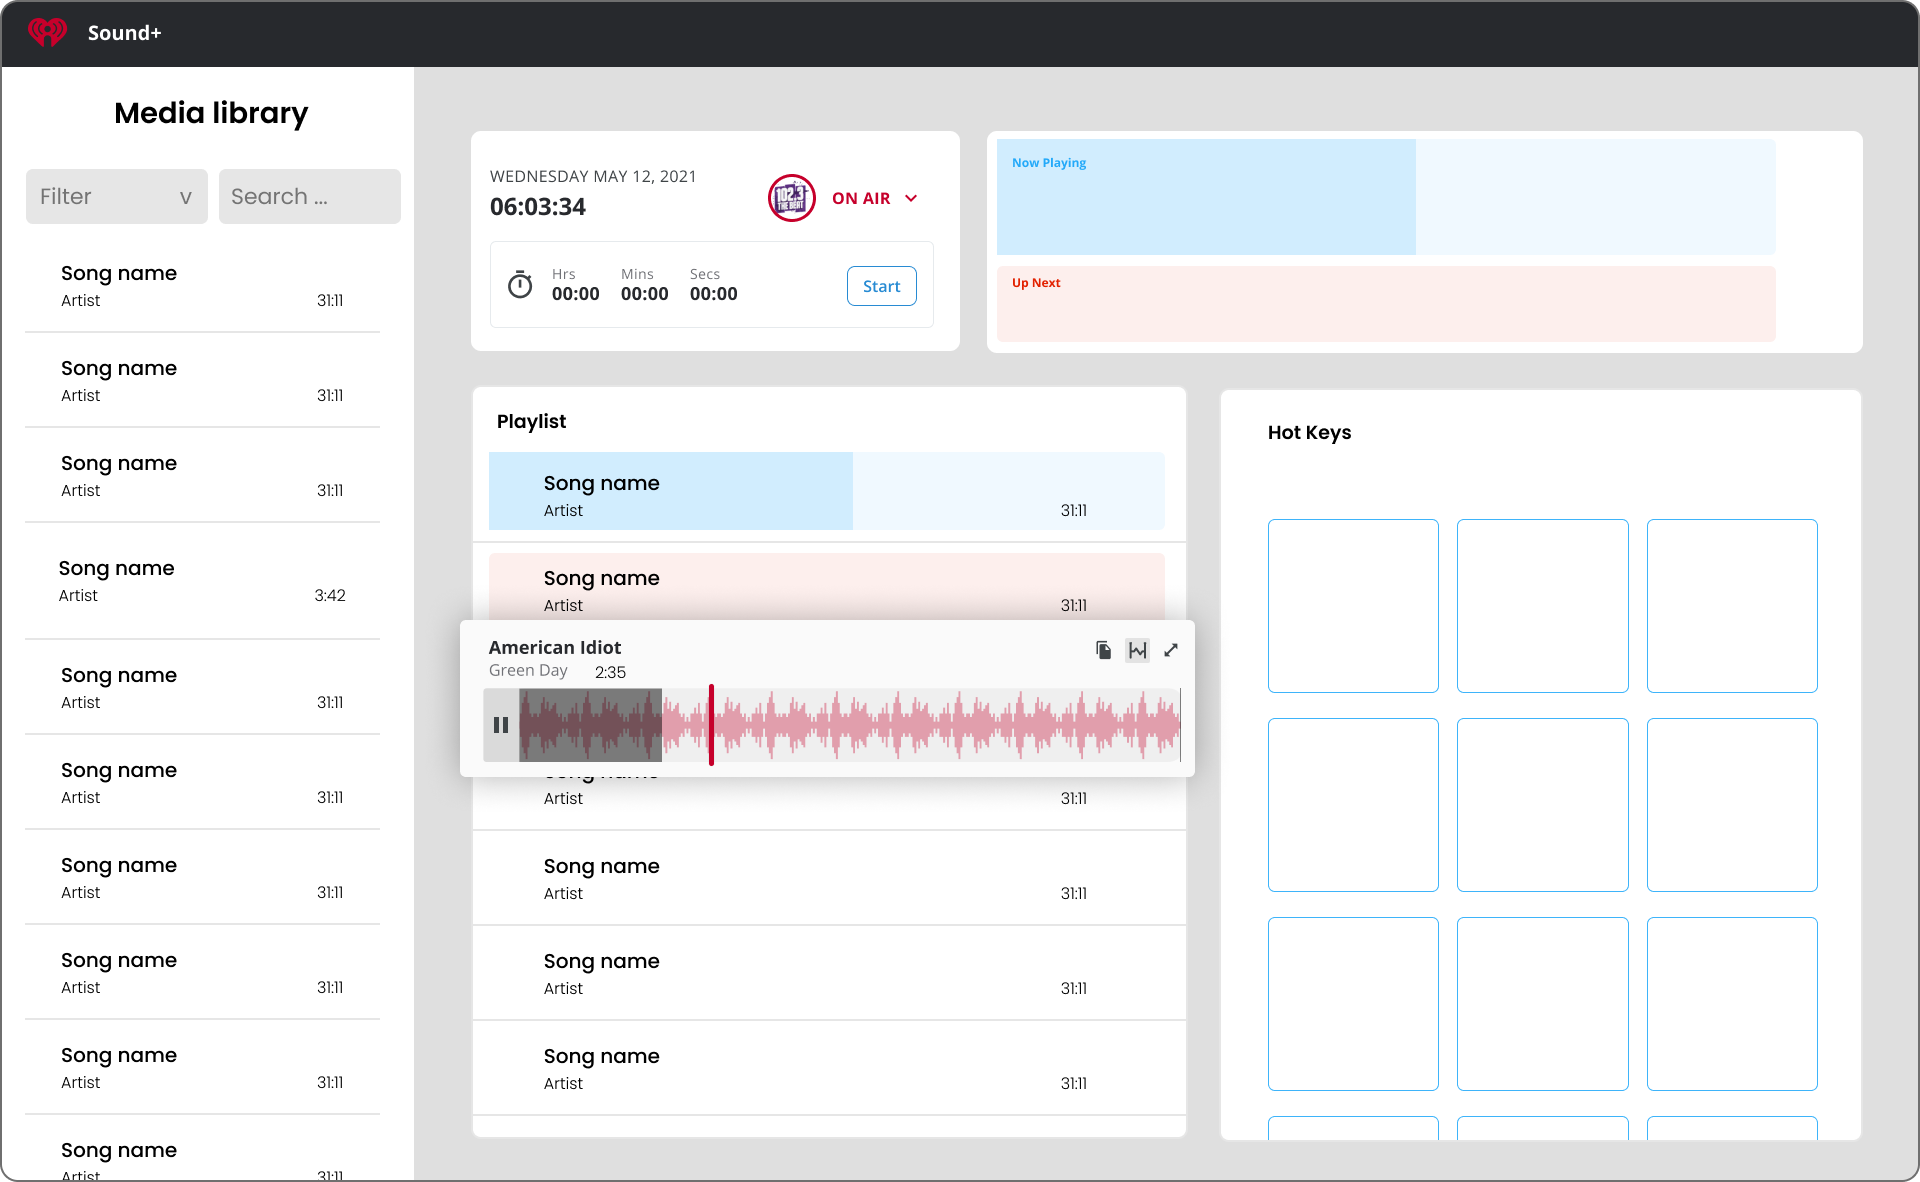Select the Hrs timer value
The height and width of the screenshot is (1182, 1920).
tap(575, 294)
